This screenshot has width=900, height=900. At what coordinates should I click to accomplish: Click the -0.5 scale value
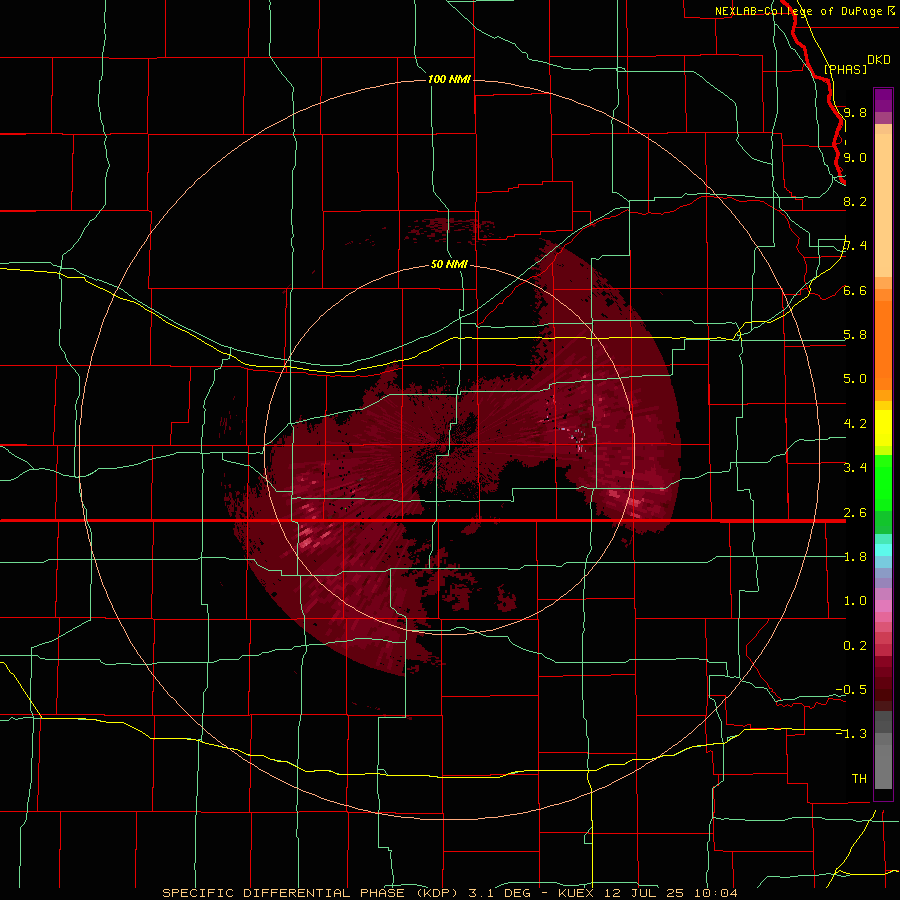(x=851, y=690)
